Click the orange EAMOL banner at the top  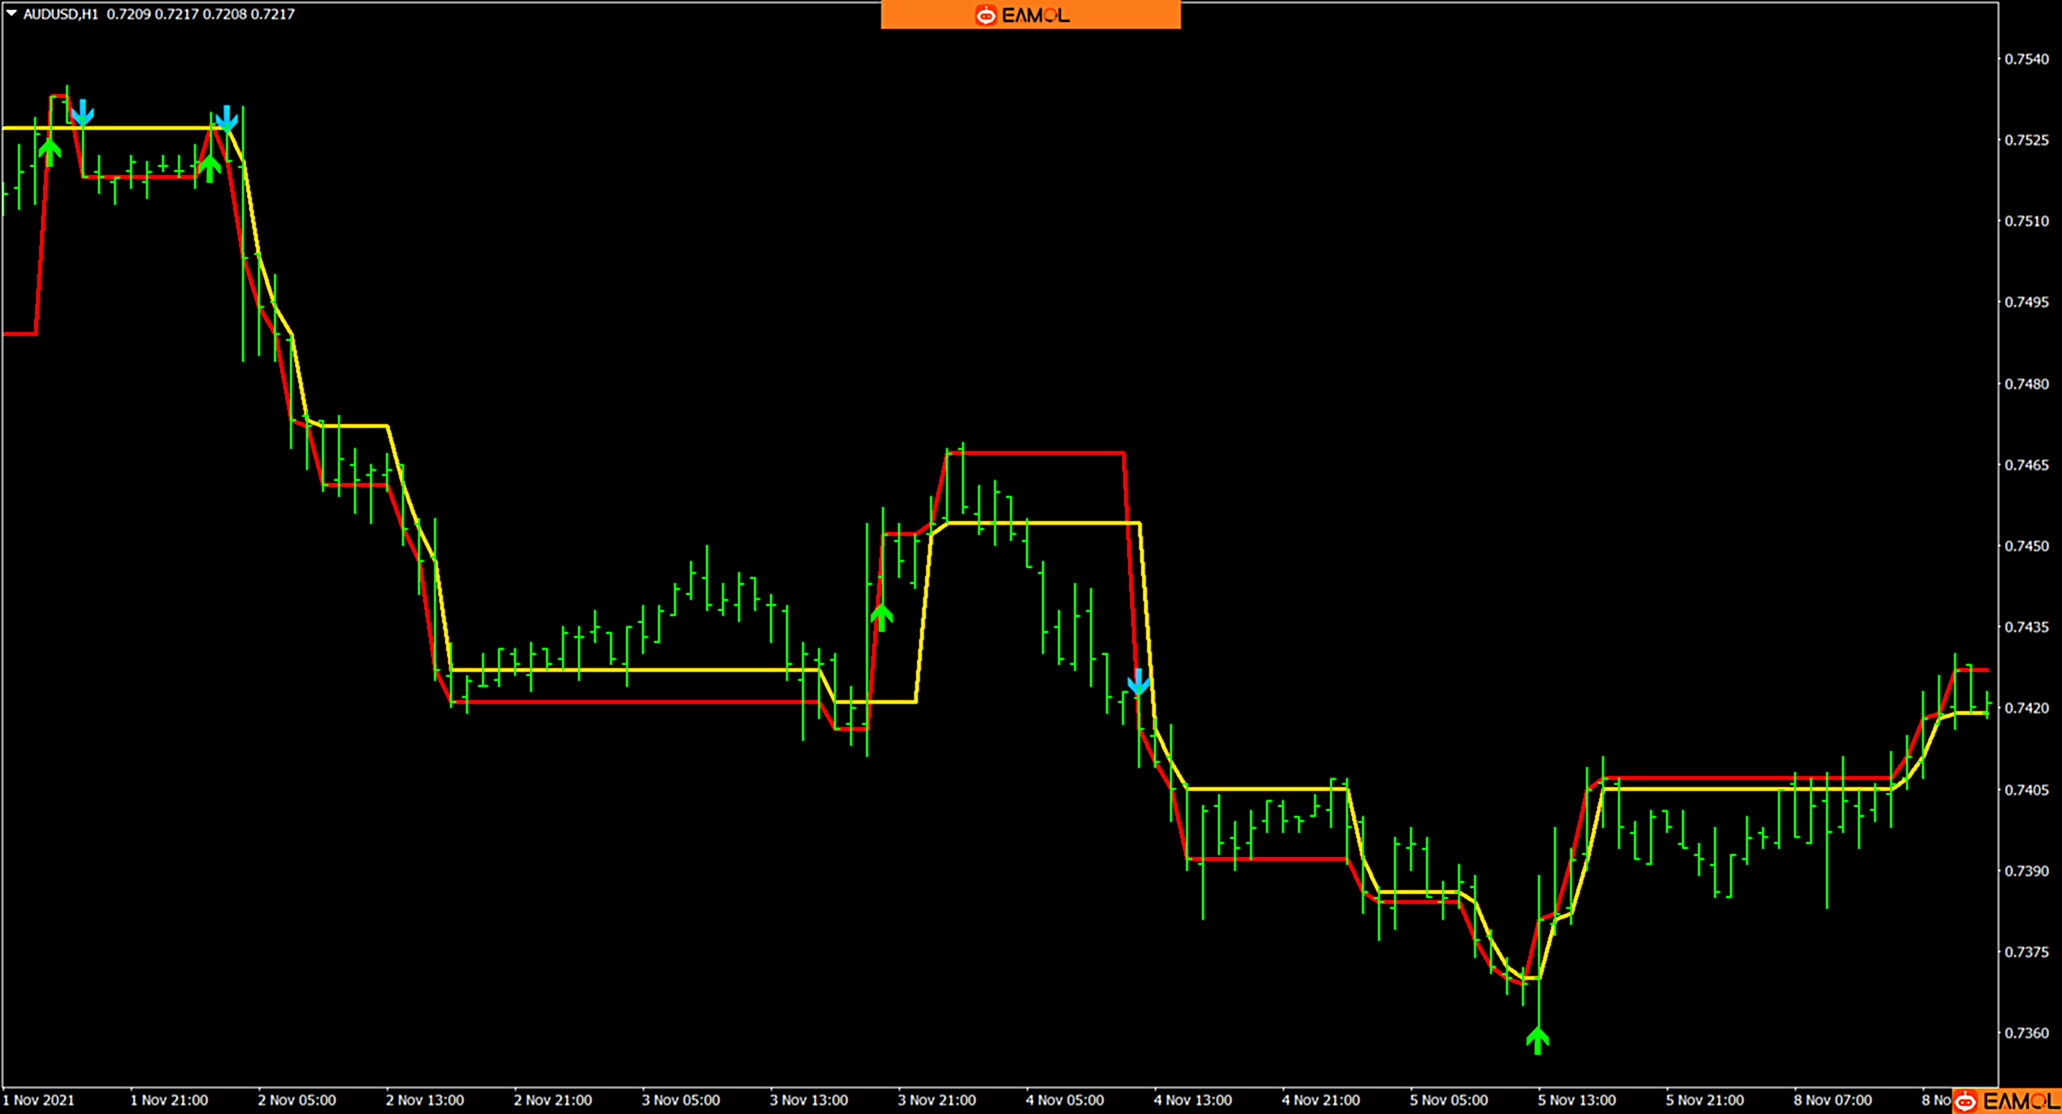click(1030, 15)
